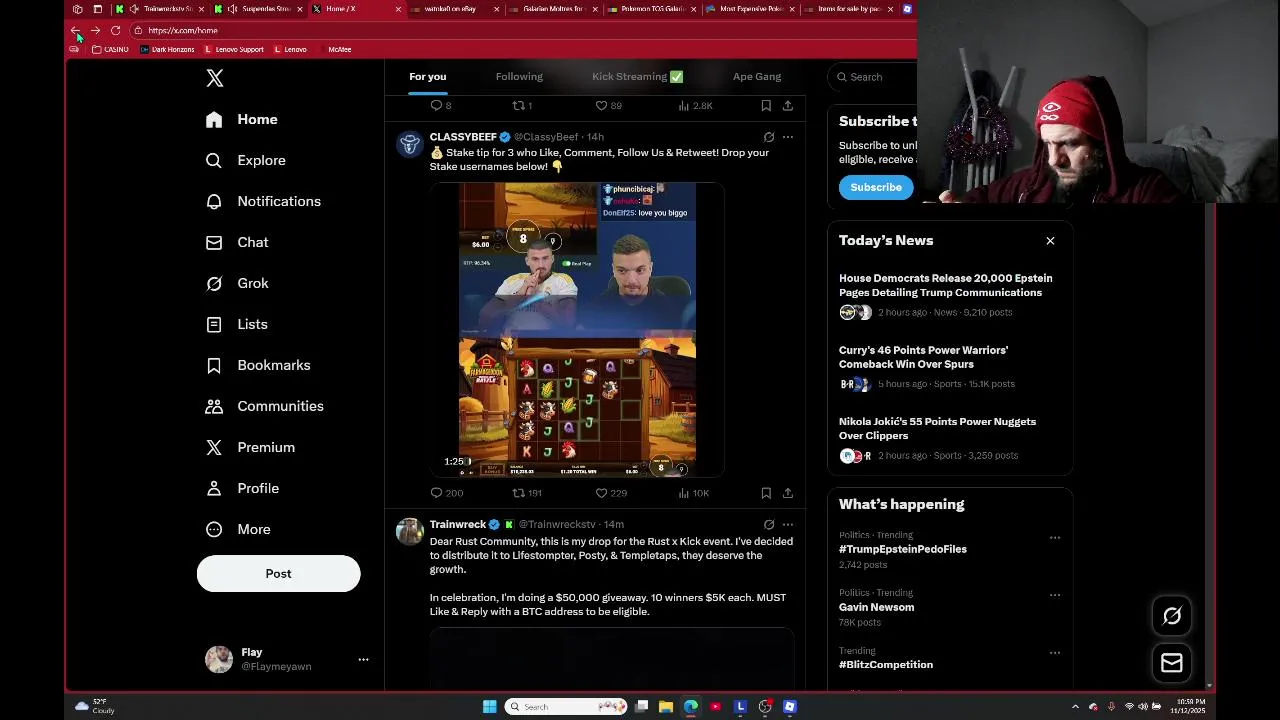Switch to Most Expensive Pokémon browser tab
Screen dimensions: 1280x720
tap(748, 9)
